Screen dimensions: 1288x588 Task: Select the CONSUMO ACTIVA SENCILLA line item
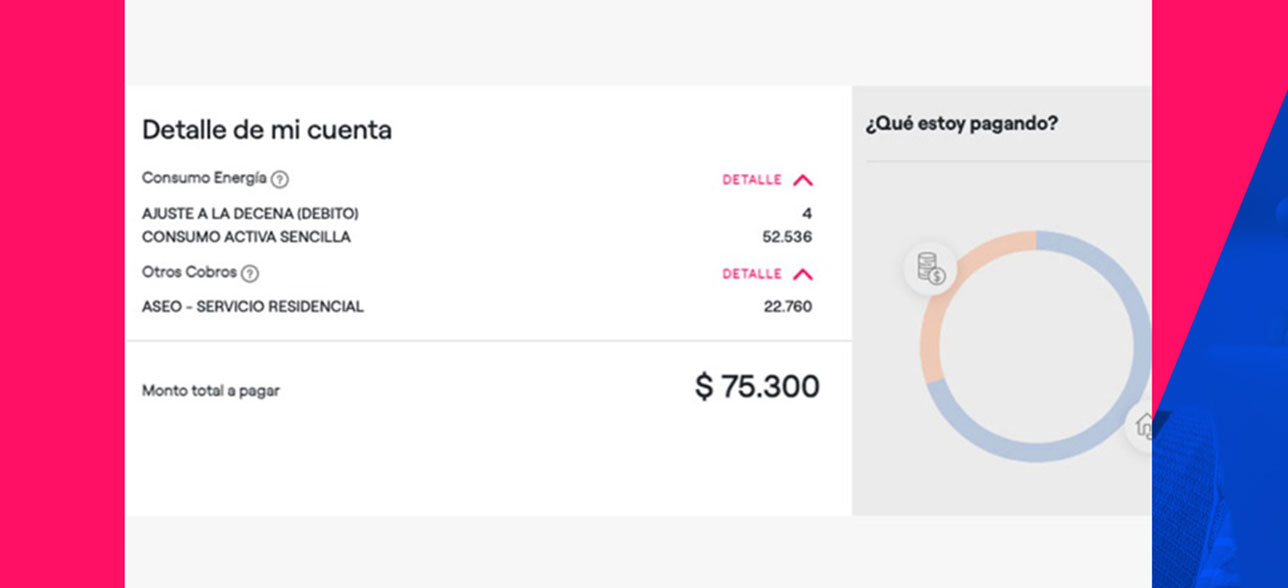(245, 237)
